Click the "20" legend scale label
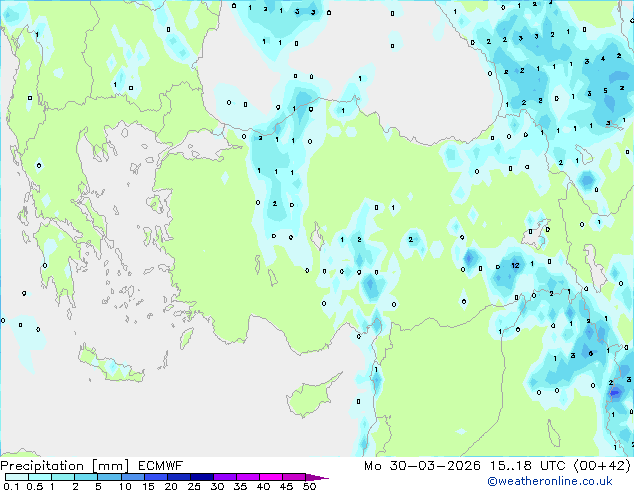Image resolution: width=634 pixels, height=490 pixels. [171, 486]
